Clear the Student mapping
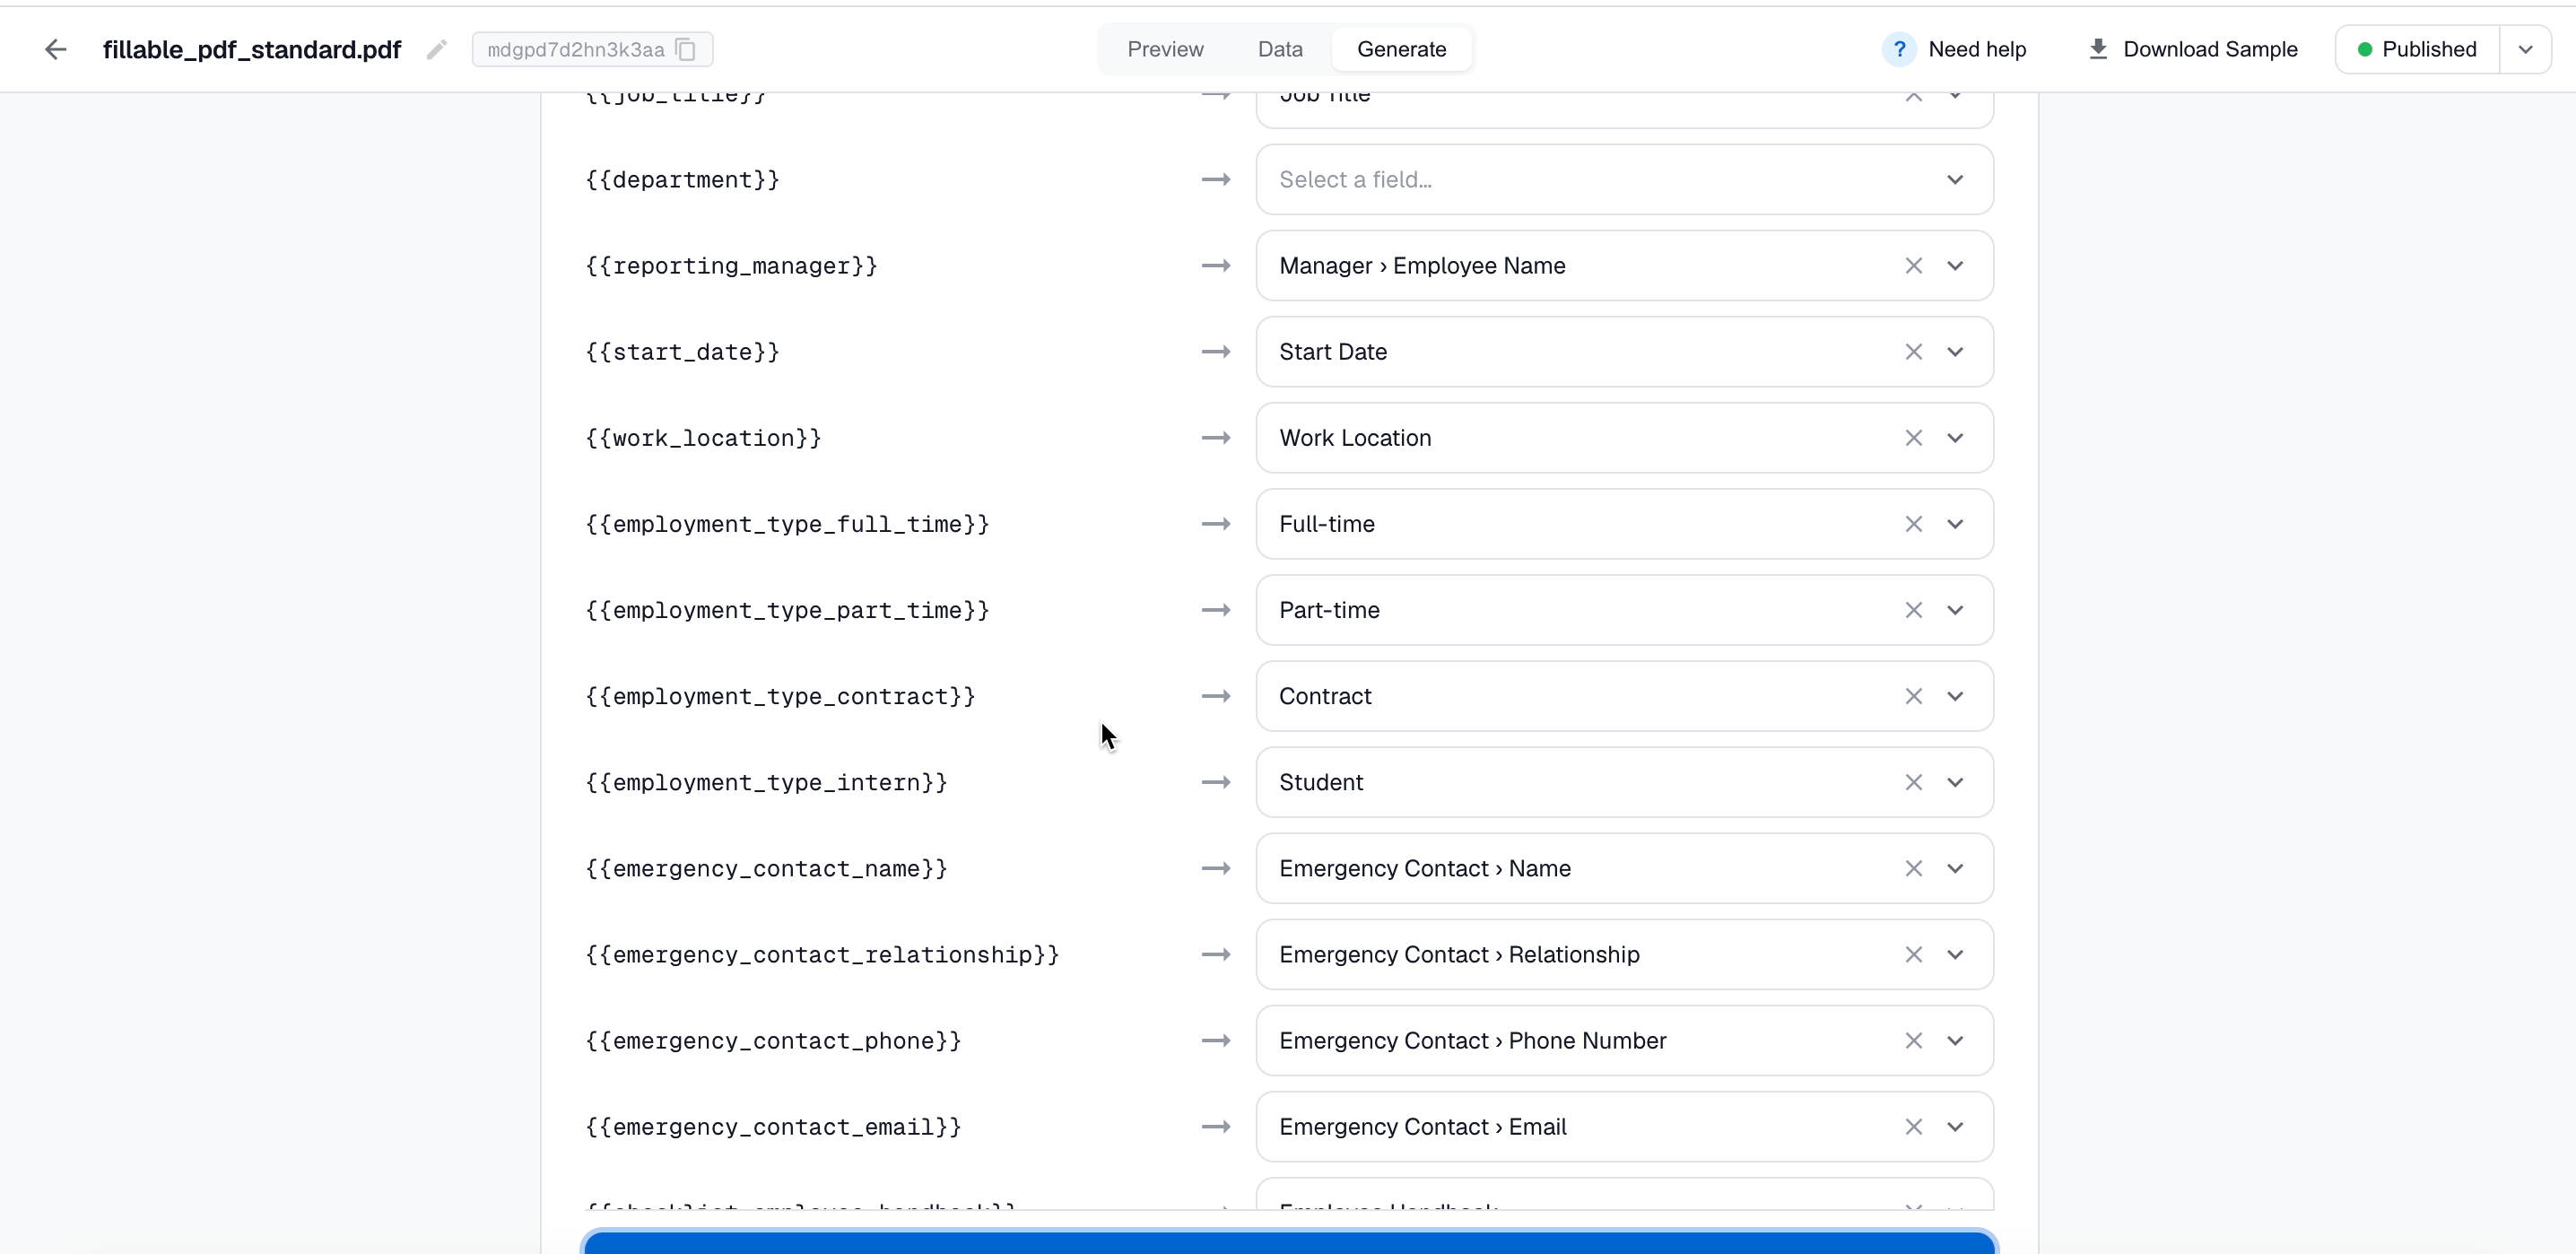 tap(1913, 781)
